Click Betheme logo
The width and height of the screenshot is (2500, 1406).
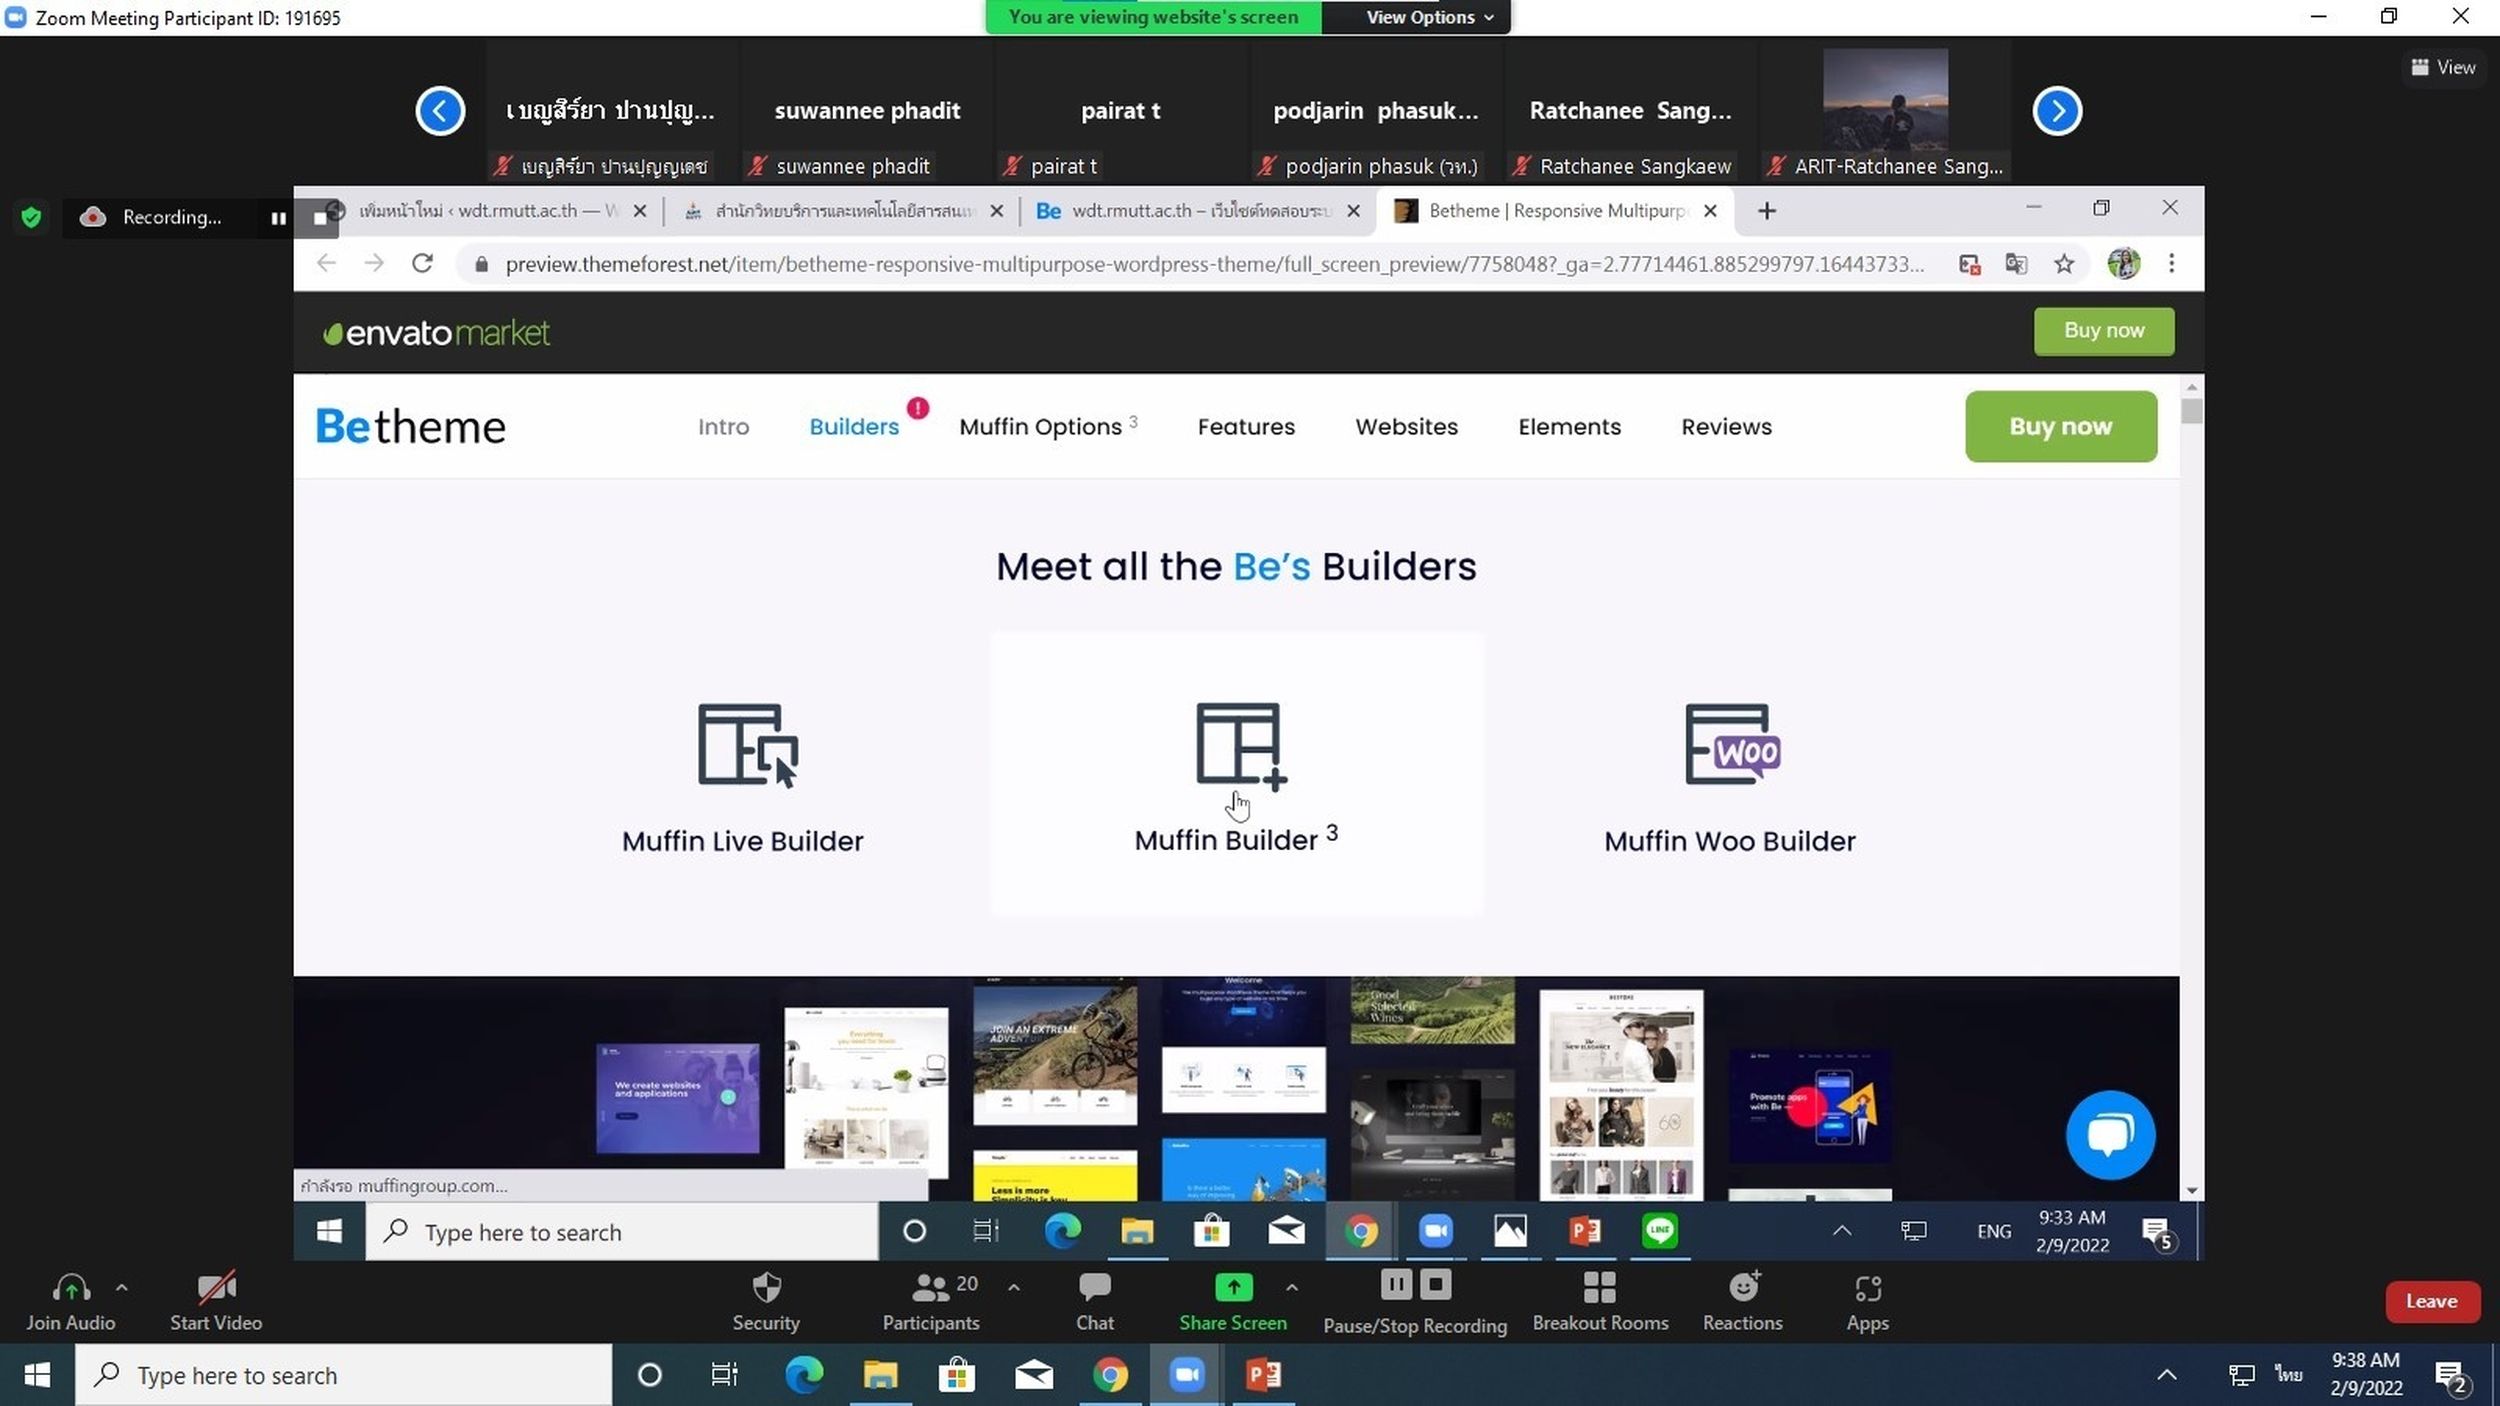pyautogui.click(x=410, y=427)
